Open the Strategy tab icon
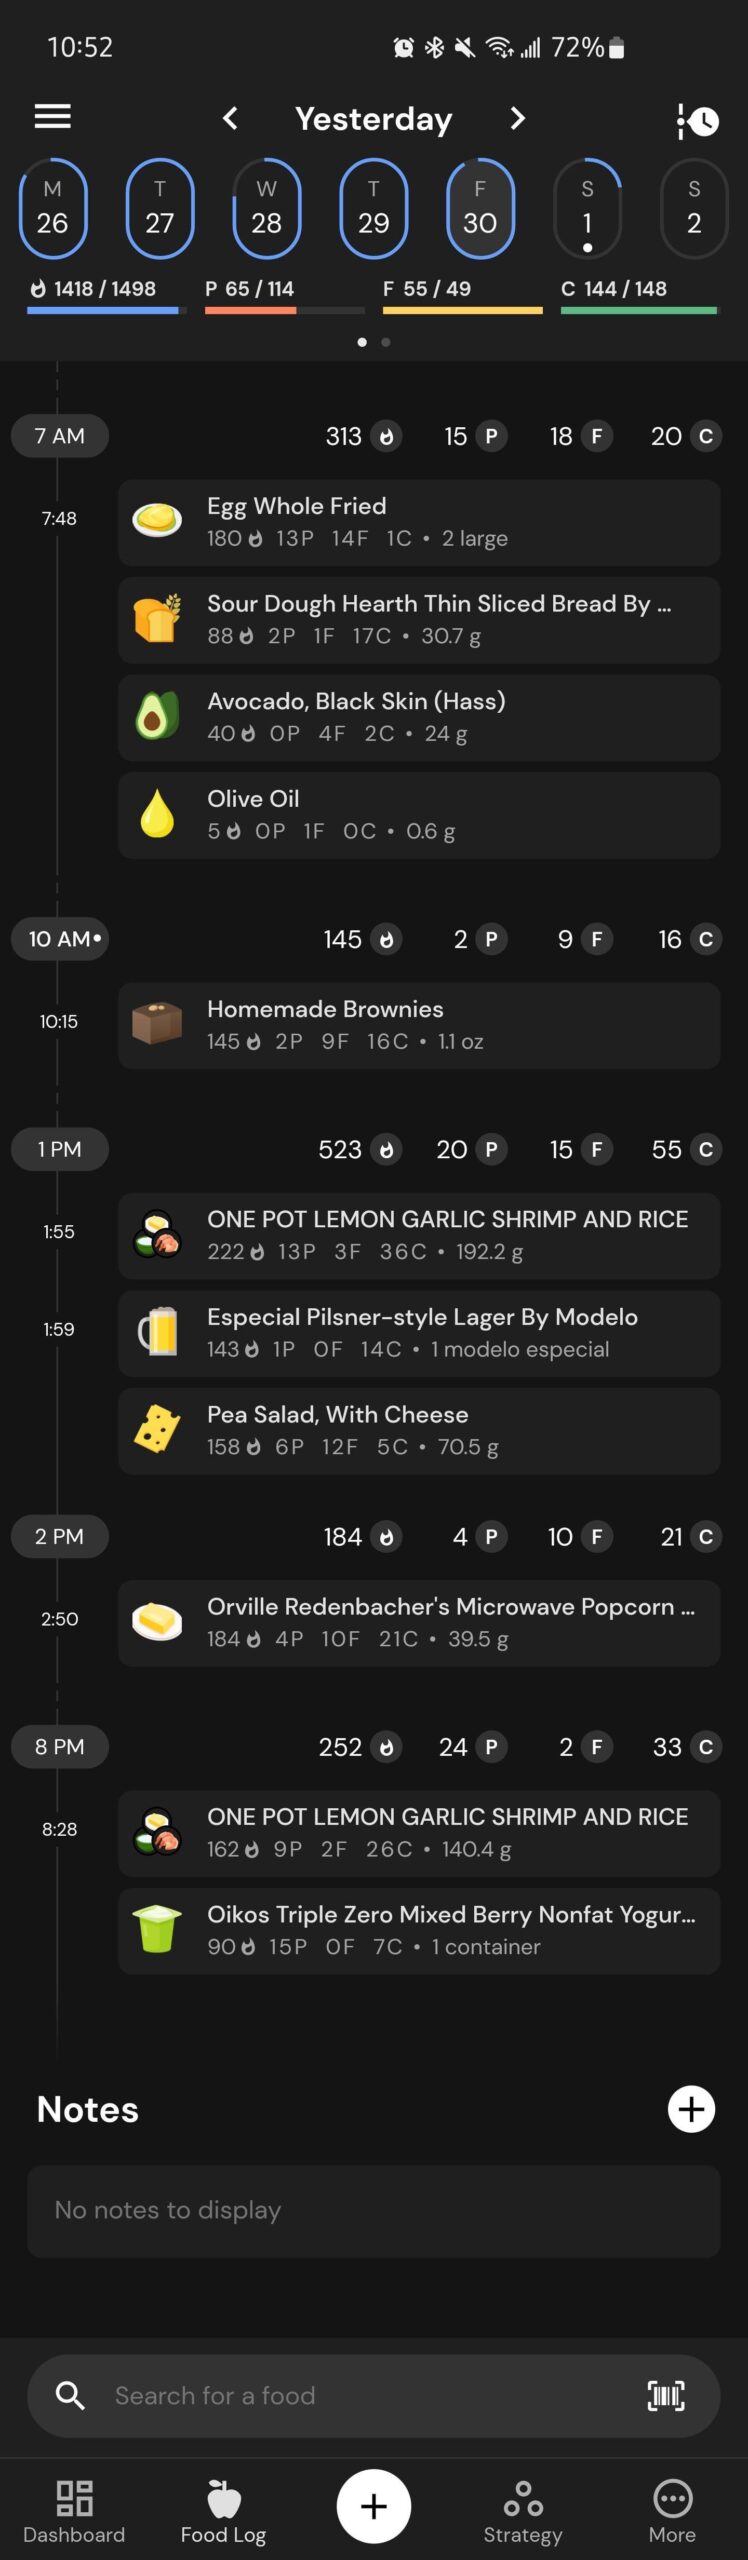The height and width of the screenshot is (2560, 748). coord(523,2498)
